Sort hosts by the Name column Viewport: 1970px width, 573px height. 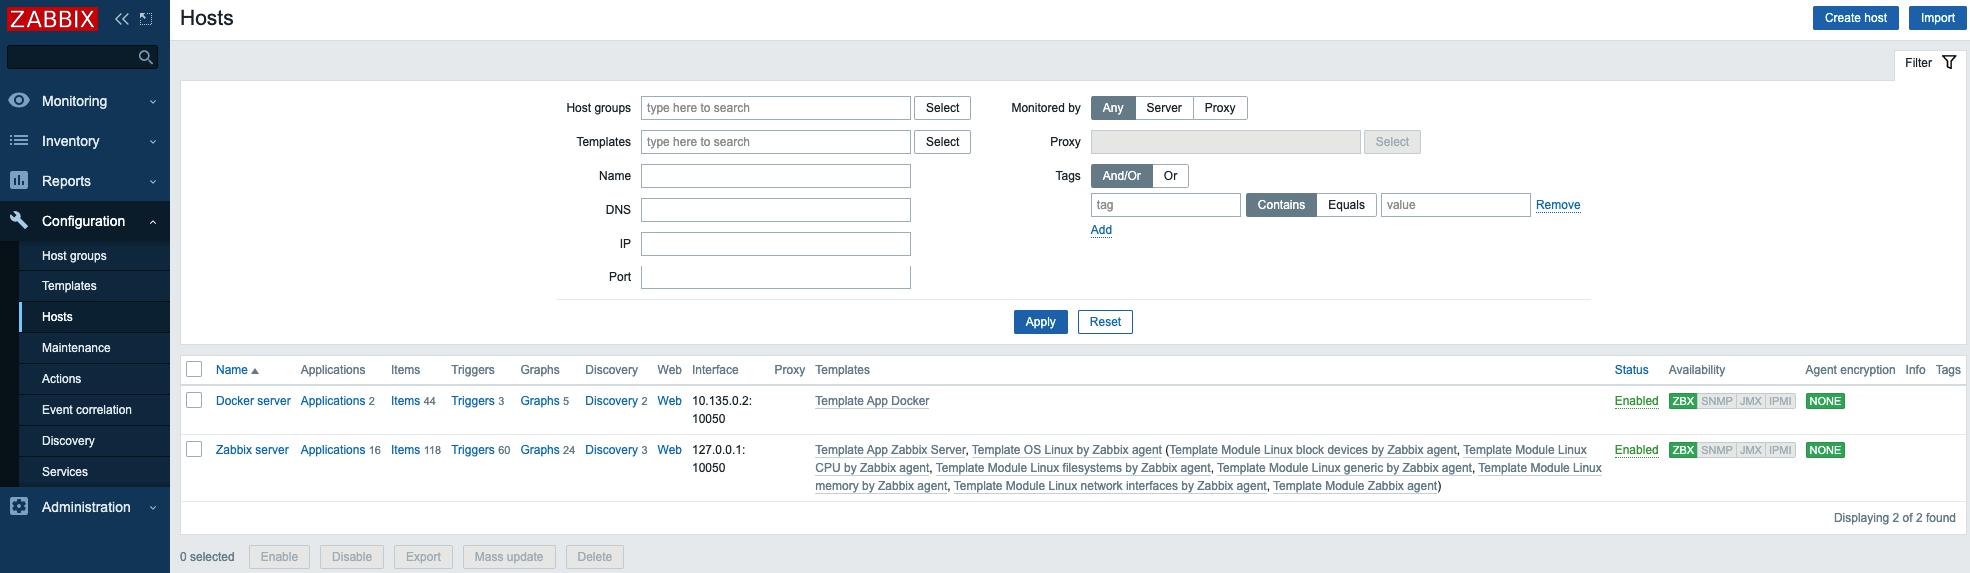[232, 370]
